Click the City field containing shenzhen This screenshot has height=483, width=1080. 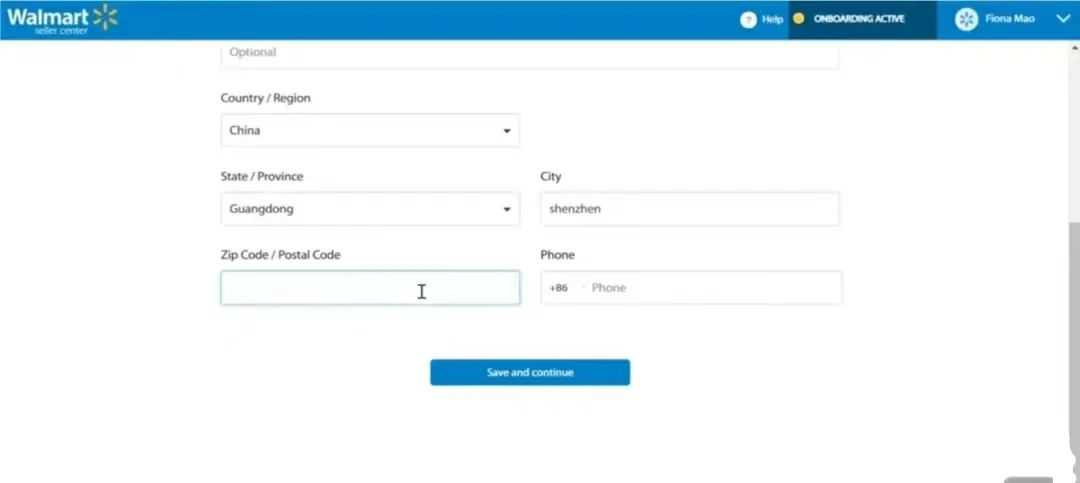pyautogui.click(x=689, y=209)
